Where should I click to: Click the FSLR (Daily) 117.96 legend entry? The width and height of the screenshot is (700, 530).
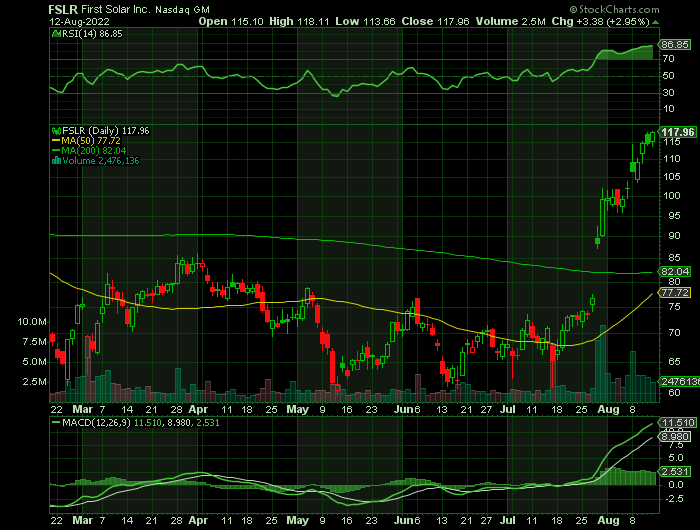106,131
